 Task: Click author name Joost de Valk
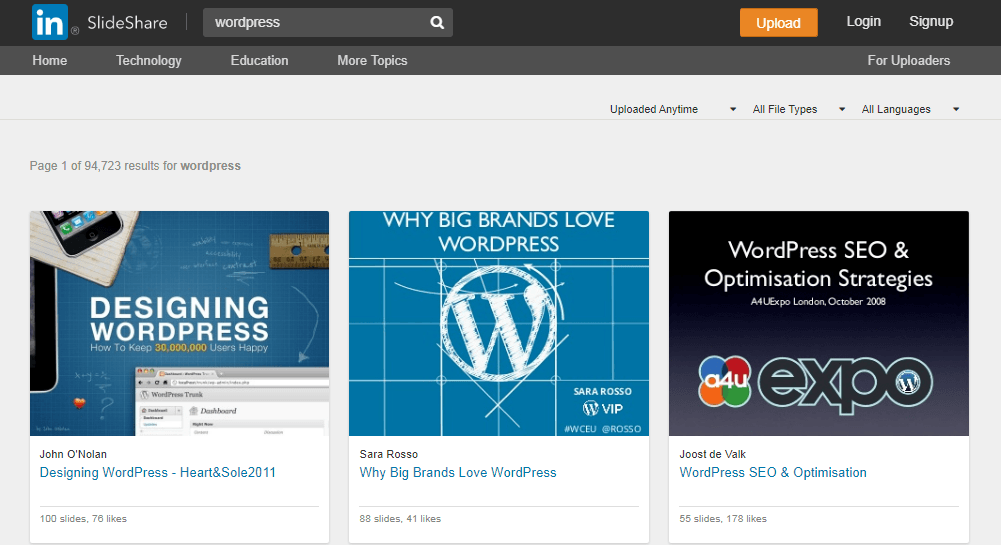click(x=712, y=454)
